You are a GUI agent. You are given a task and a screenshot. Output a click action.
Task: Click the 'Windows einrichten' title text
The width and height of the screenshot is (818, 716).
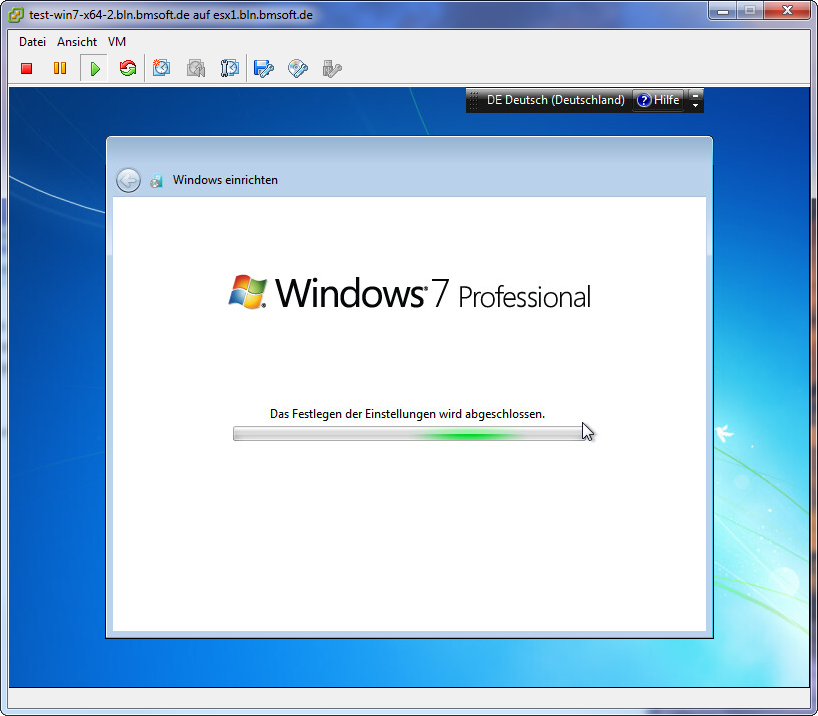225,180
